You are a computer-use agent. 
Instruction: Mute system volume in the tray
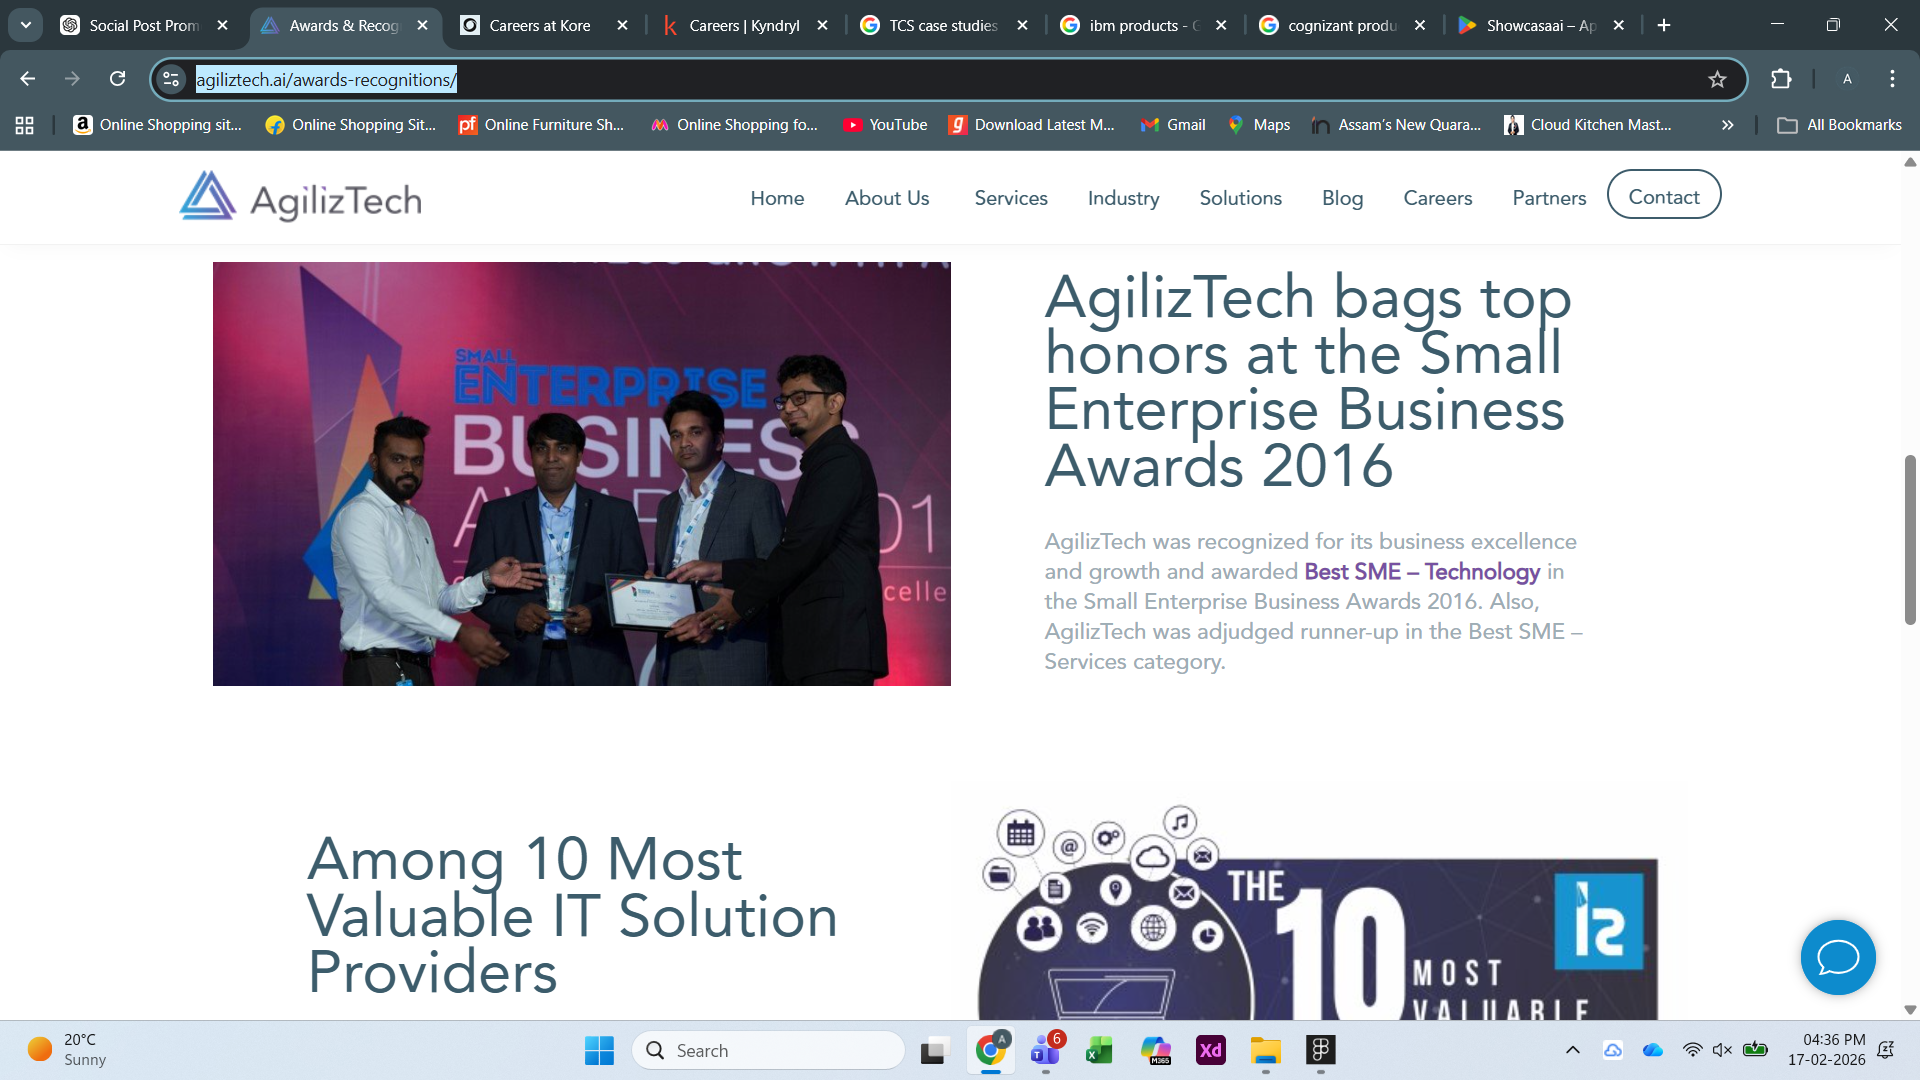coord(1721,1050)
